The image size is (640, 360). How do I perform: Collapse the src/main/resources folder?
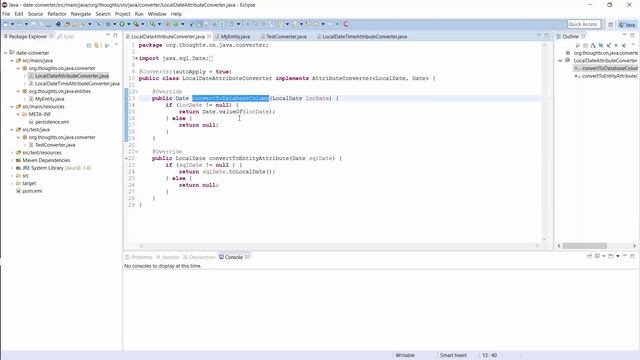[x=12, y=107]
